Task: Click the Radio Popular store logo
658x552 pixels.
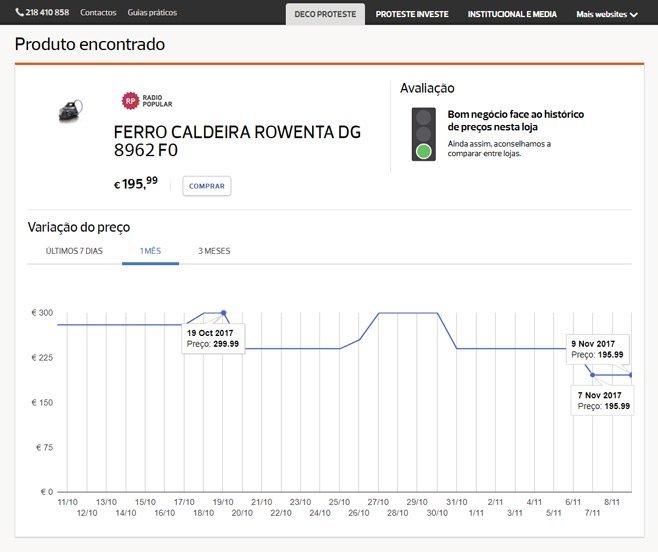Action: click(x=147, y=101)
